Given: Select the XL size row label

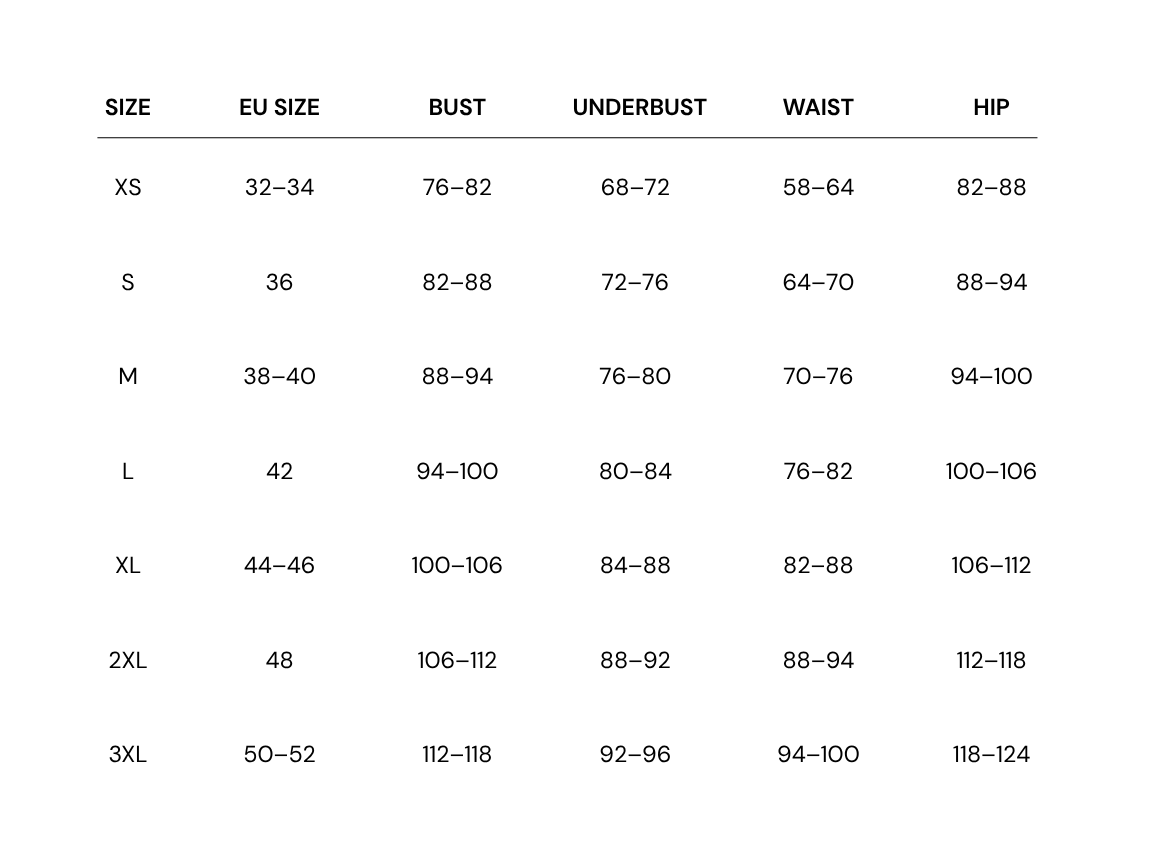Looking at the screenshot, I should [x=128, y=565].
